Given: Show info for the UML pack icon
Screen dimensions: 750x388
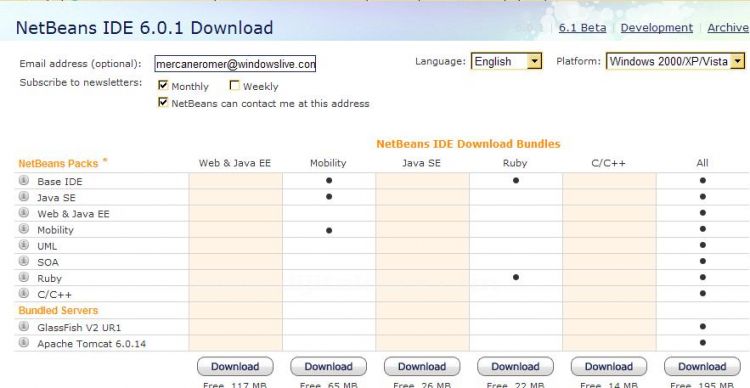Looking at the screenshot, I should coord(23,245).
